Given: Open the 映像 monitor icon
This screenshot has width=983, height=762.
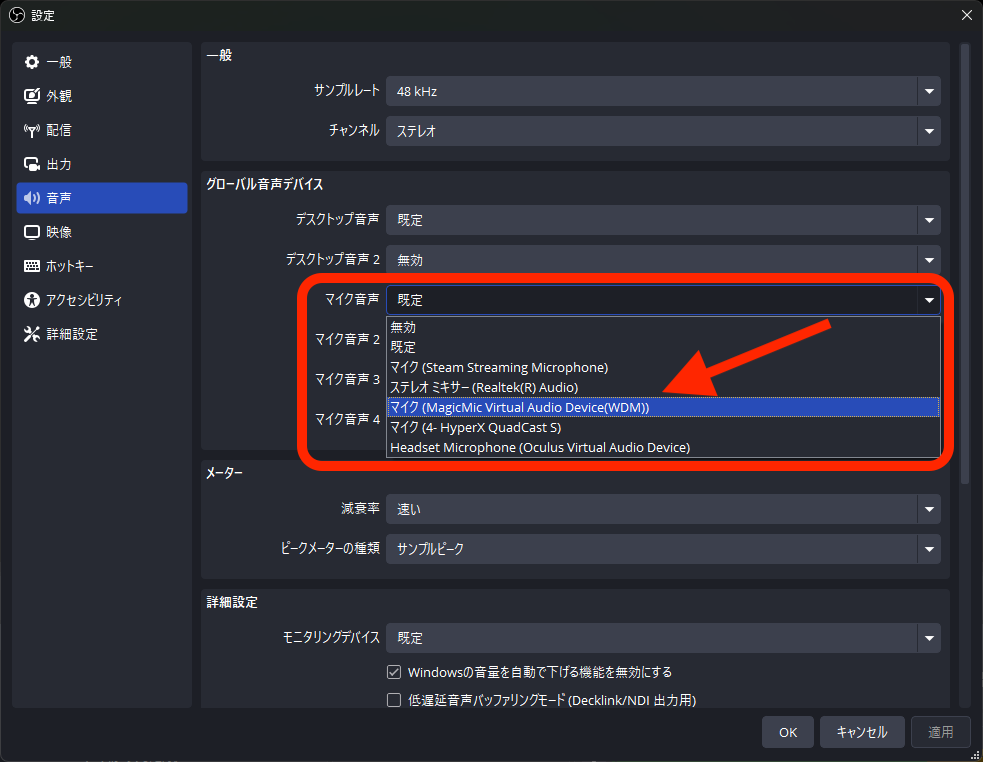Looking at the screenshot, I should pos(31,232).
